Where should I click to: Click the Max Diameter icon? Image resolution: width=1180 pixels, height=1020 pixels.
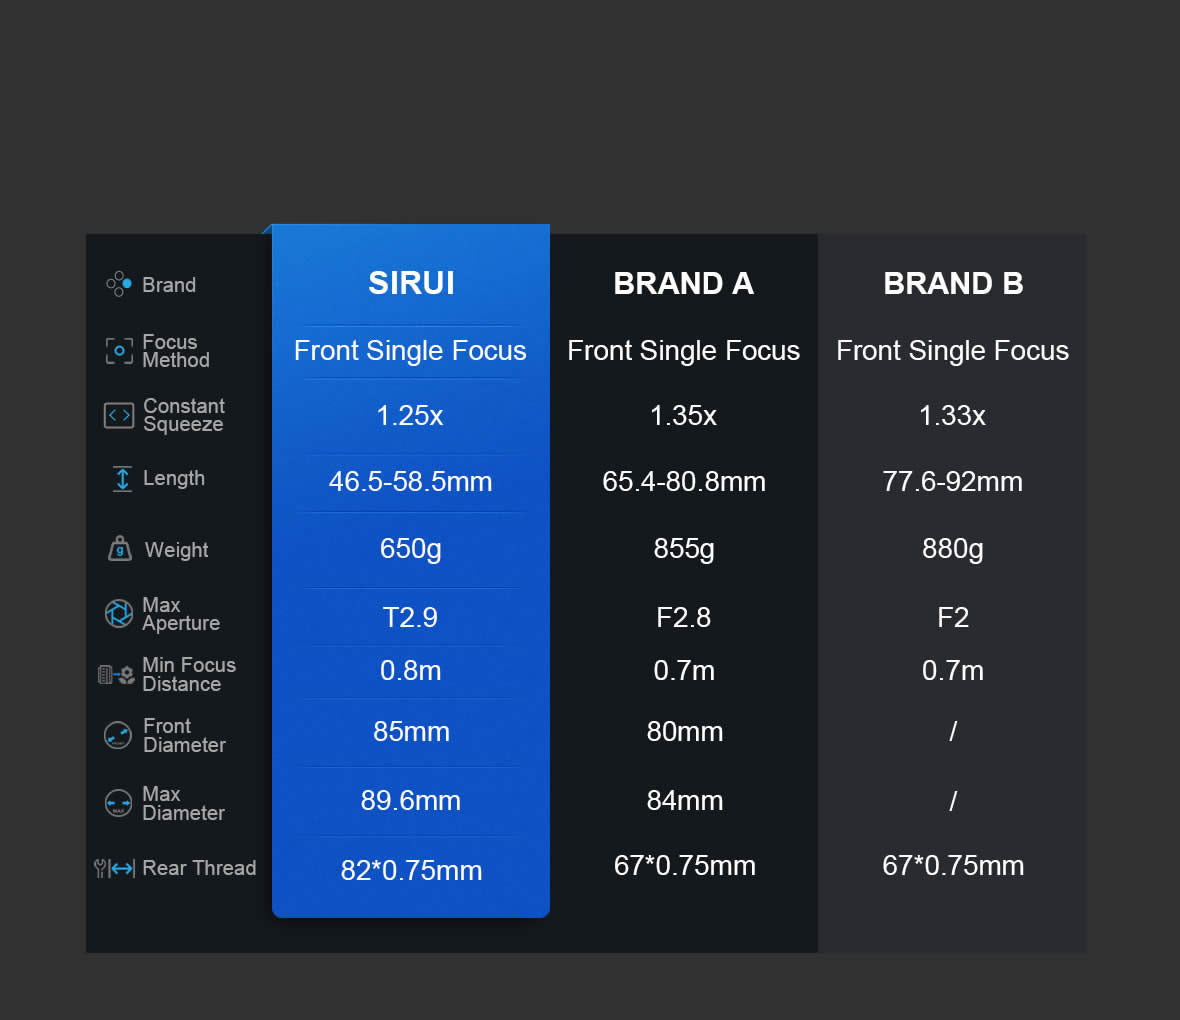(x=118, y=803)
